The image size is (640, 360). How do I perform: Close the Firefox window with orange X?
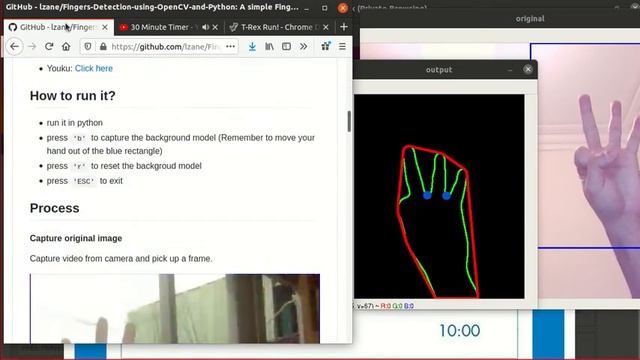(343, 8)
